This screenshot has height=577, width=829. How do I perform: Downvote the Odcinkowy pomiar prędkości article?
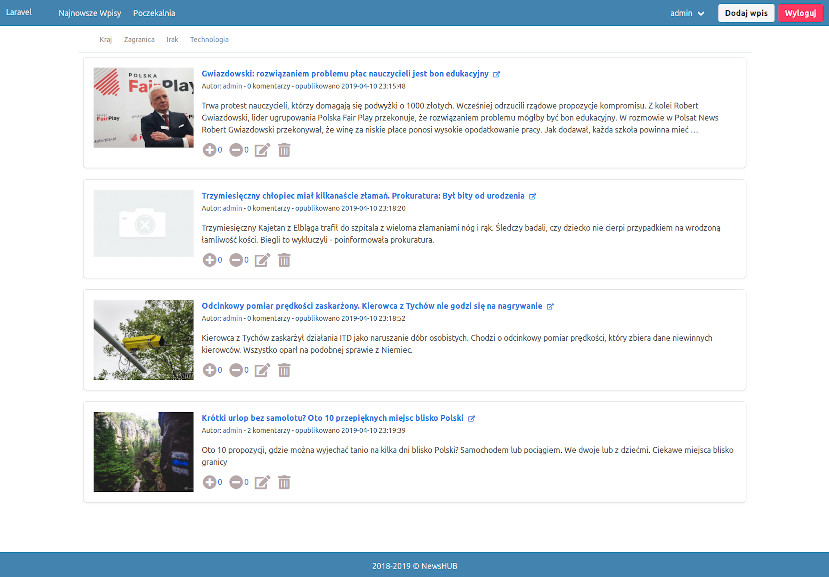coord(236,370)
